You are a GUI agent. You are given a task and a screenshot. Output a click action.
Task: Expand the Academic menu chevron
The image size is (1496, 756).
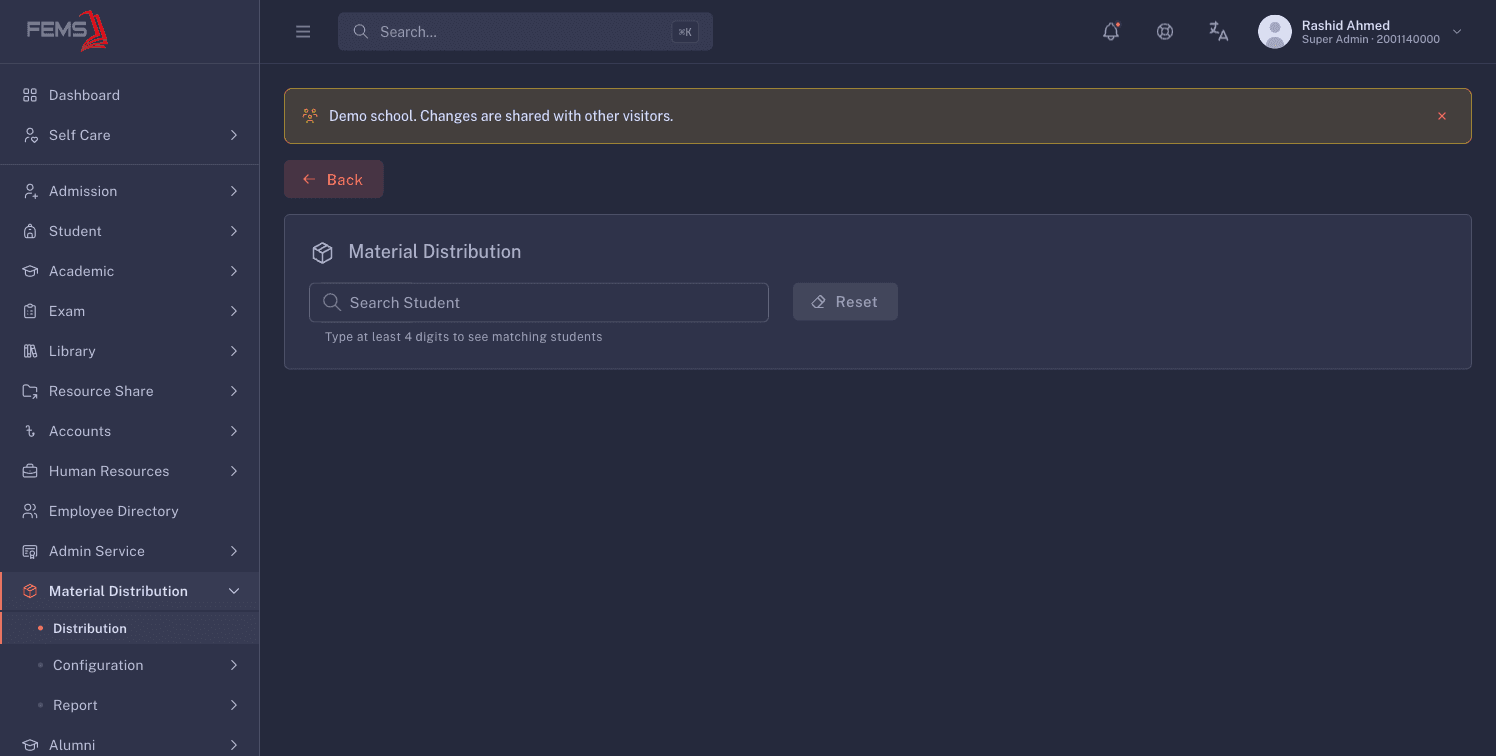tap(234, 271)
